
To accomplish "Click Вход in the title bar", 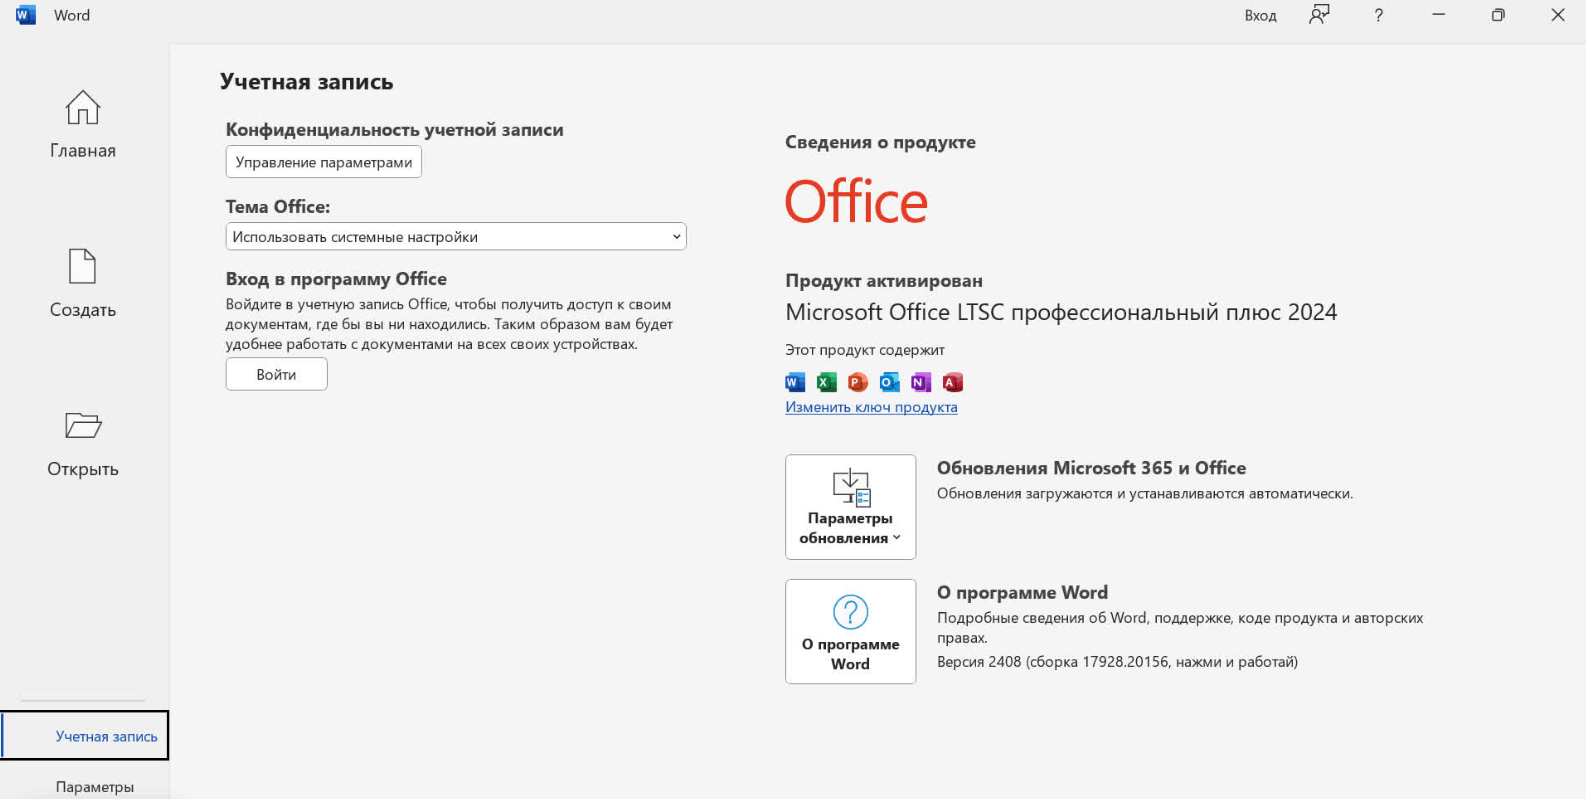I will (x=1260, y=15).
